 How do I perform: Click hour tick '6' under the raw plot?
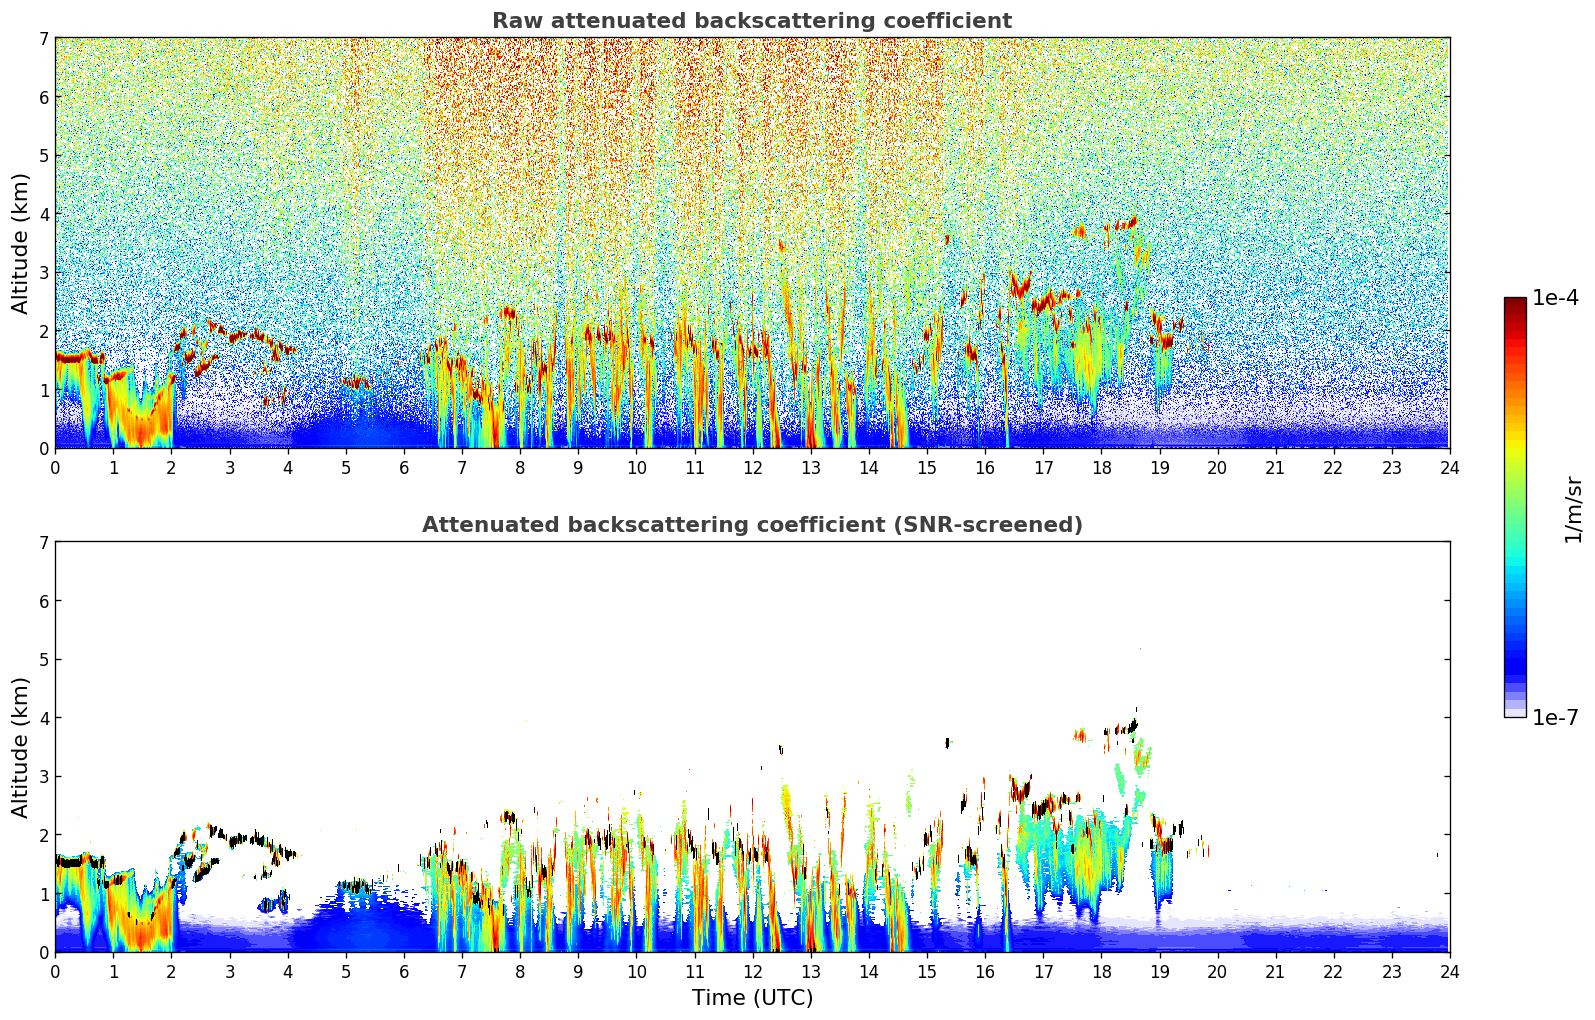point(404,467)
